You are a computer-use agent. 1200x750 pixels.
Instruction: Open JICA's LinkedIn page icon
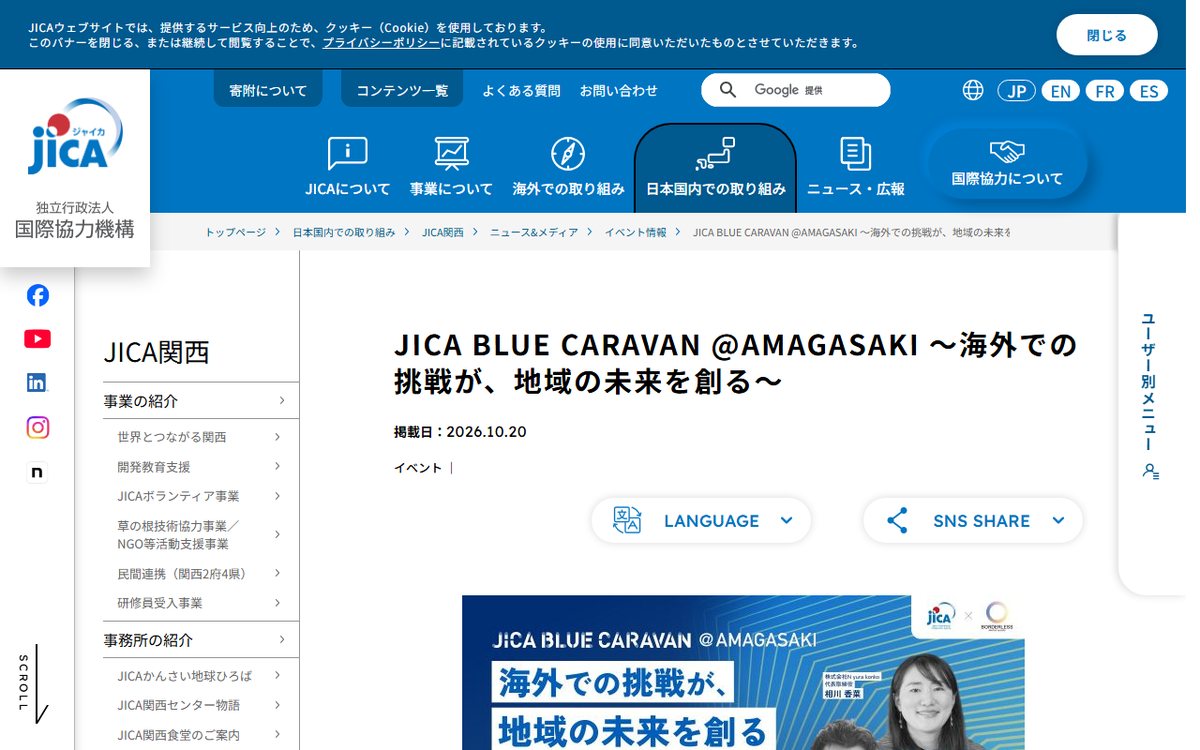click(37, 383)
